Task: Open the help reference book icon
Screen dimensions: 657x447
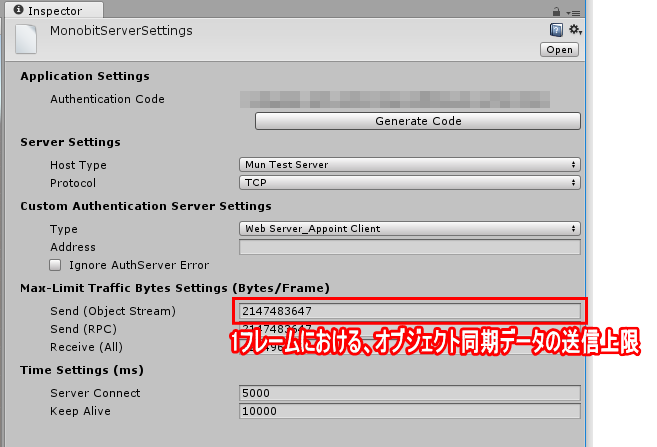Action: point(556,30)
